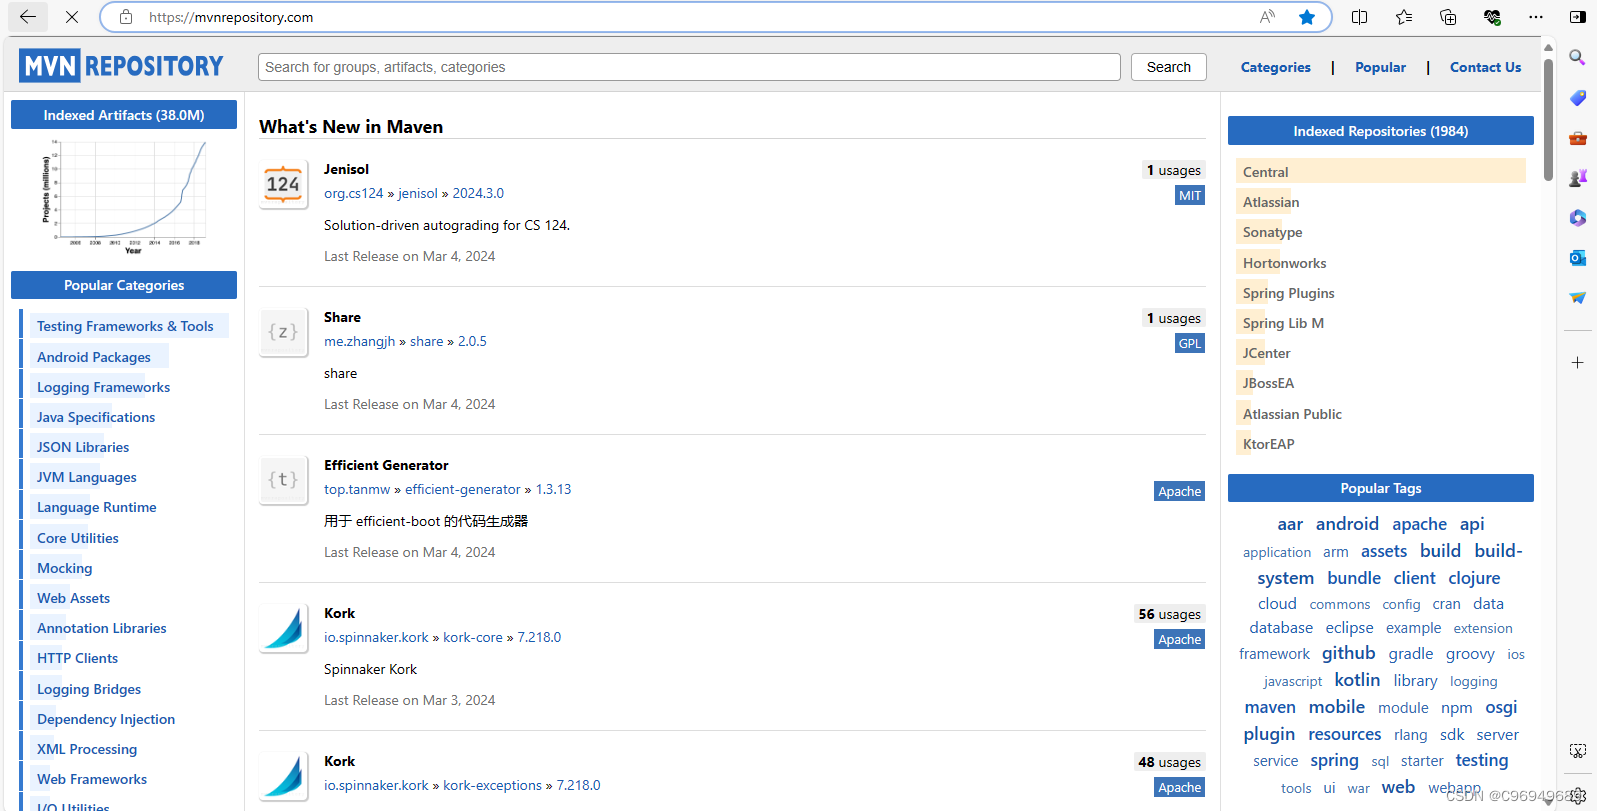Open the Favorites list icon
This screenshot has width=1597, height=811.
1404,17
